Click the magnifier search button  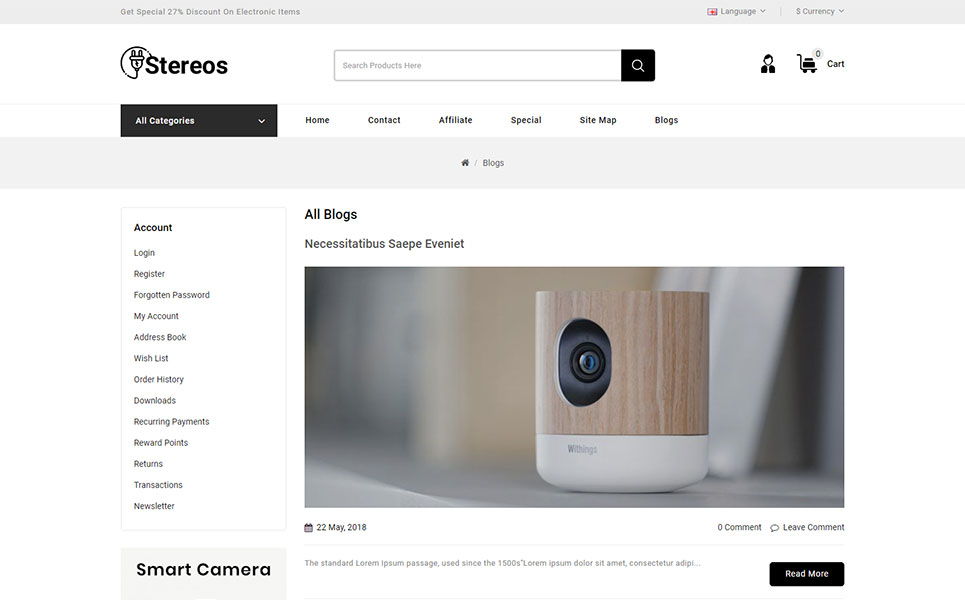tap(638, 65)
